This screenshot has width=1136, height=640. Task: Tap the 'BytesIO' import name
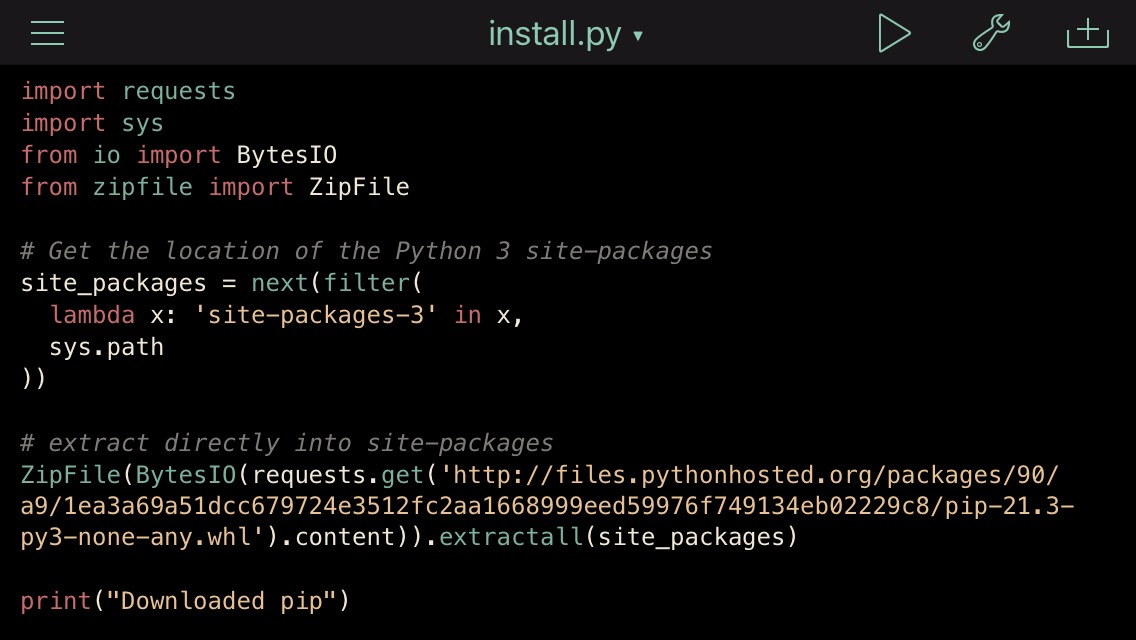[287, 155]
